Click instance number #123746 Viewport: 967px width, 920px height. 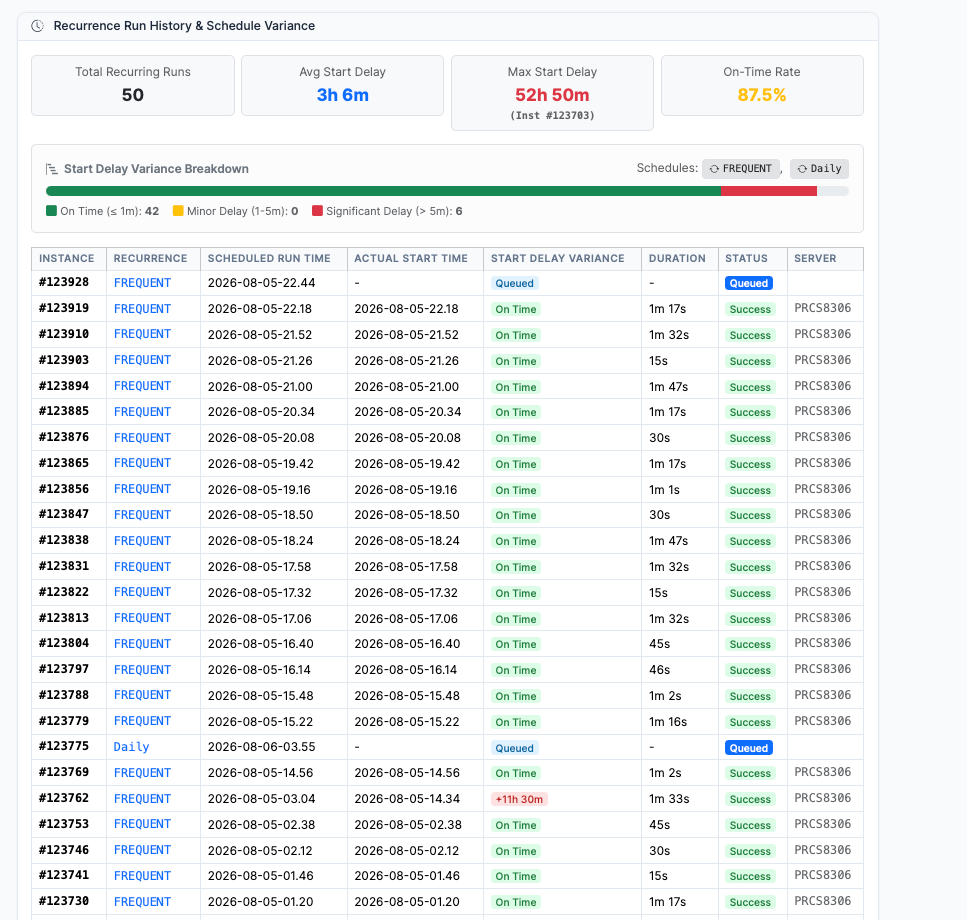pos(64,850)
